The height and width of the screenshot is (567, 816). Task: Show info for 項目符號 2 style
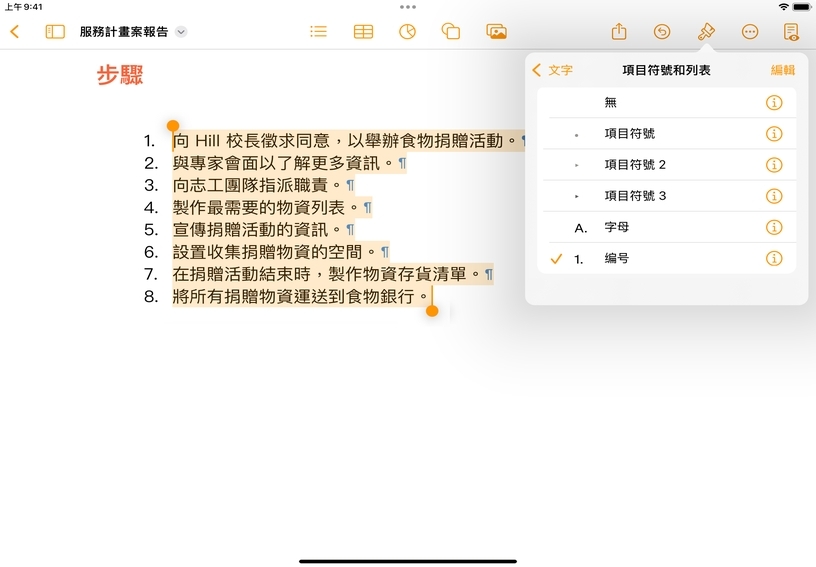pyautogui.click(x=773, y=165)
